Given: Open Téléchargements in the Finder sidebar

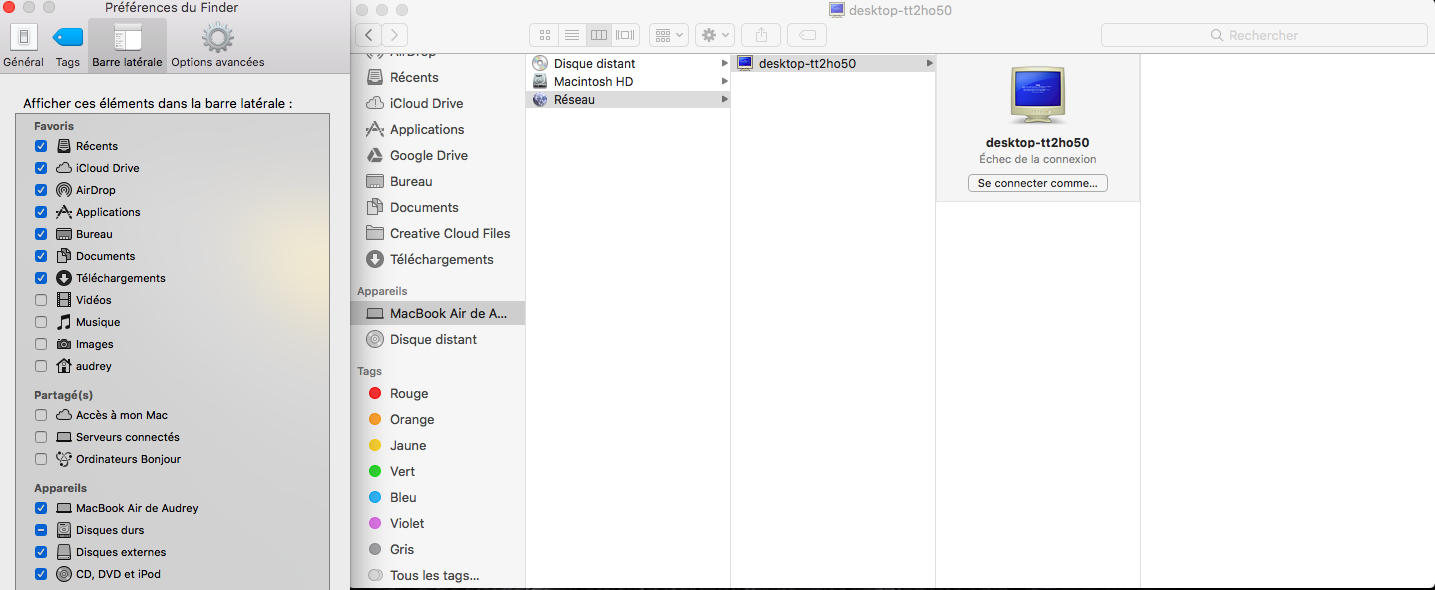Looking at the screenshot, I should 437,259.
